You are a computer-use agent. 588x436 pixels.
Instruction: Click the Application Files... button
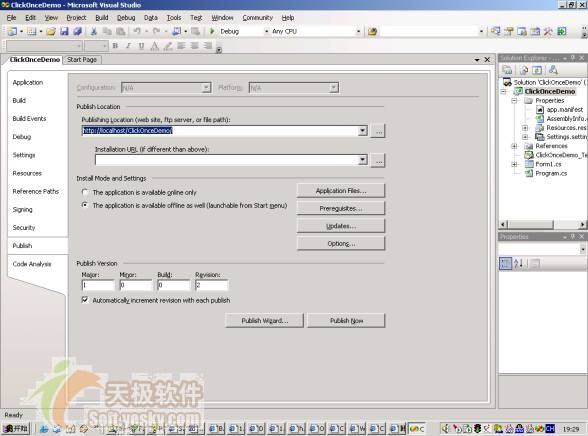click(x=341, y=190)
